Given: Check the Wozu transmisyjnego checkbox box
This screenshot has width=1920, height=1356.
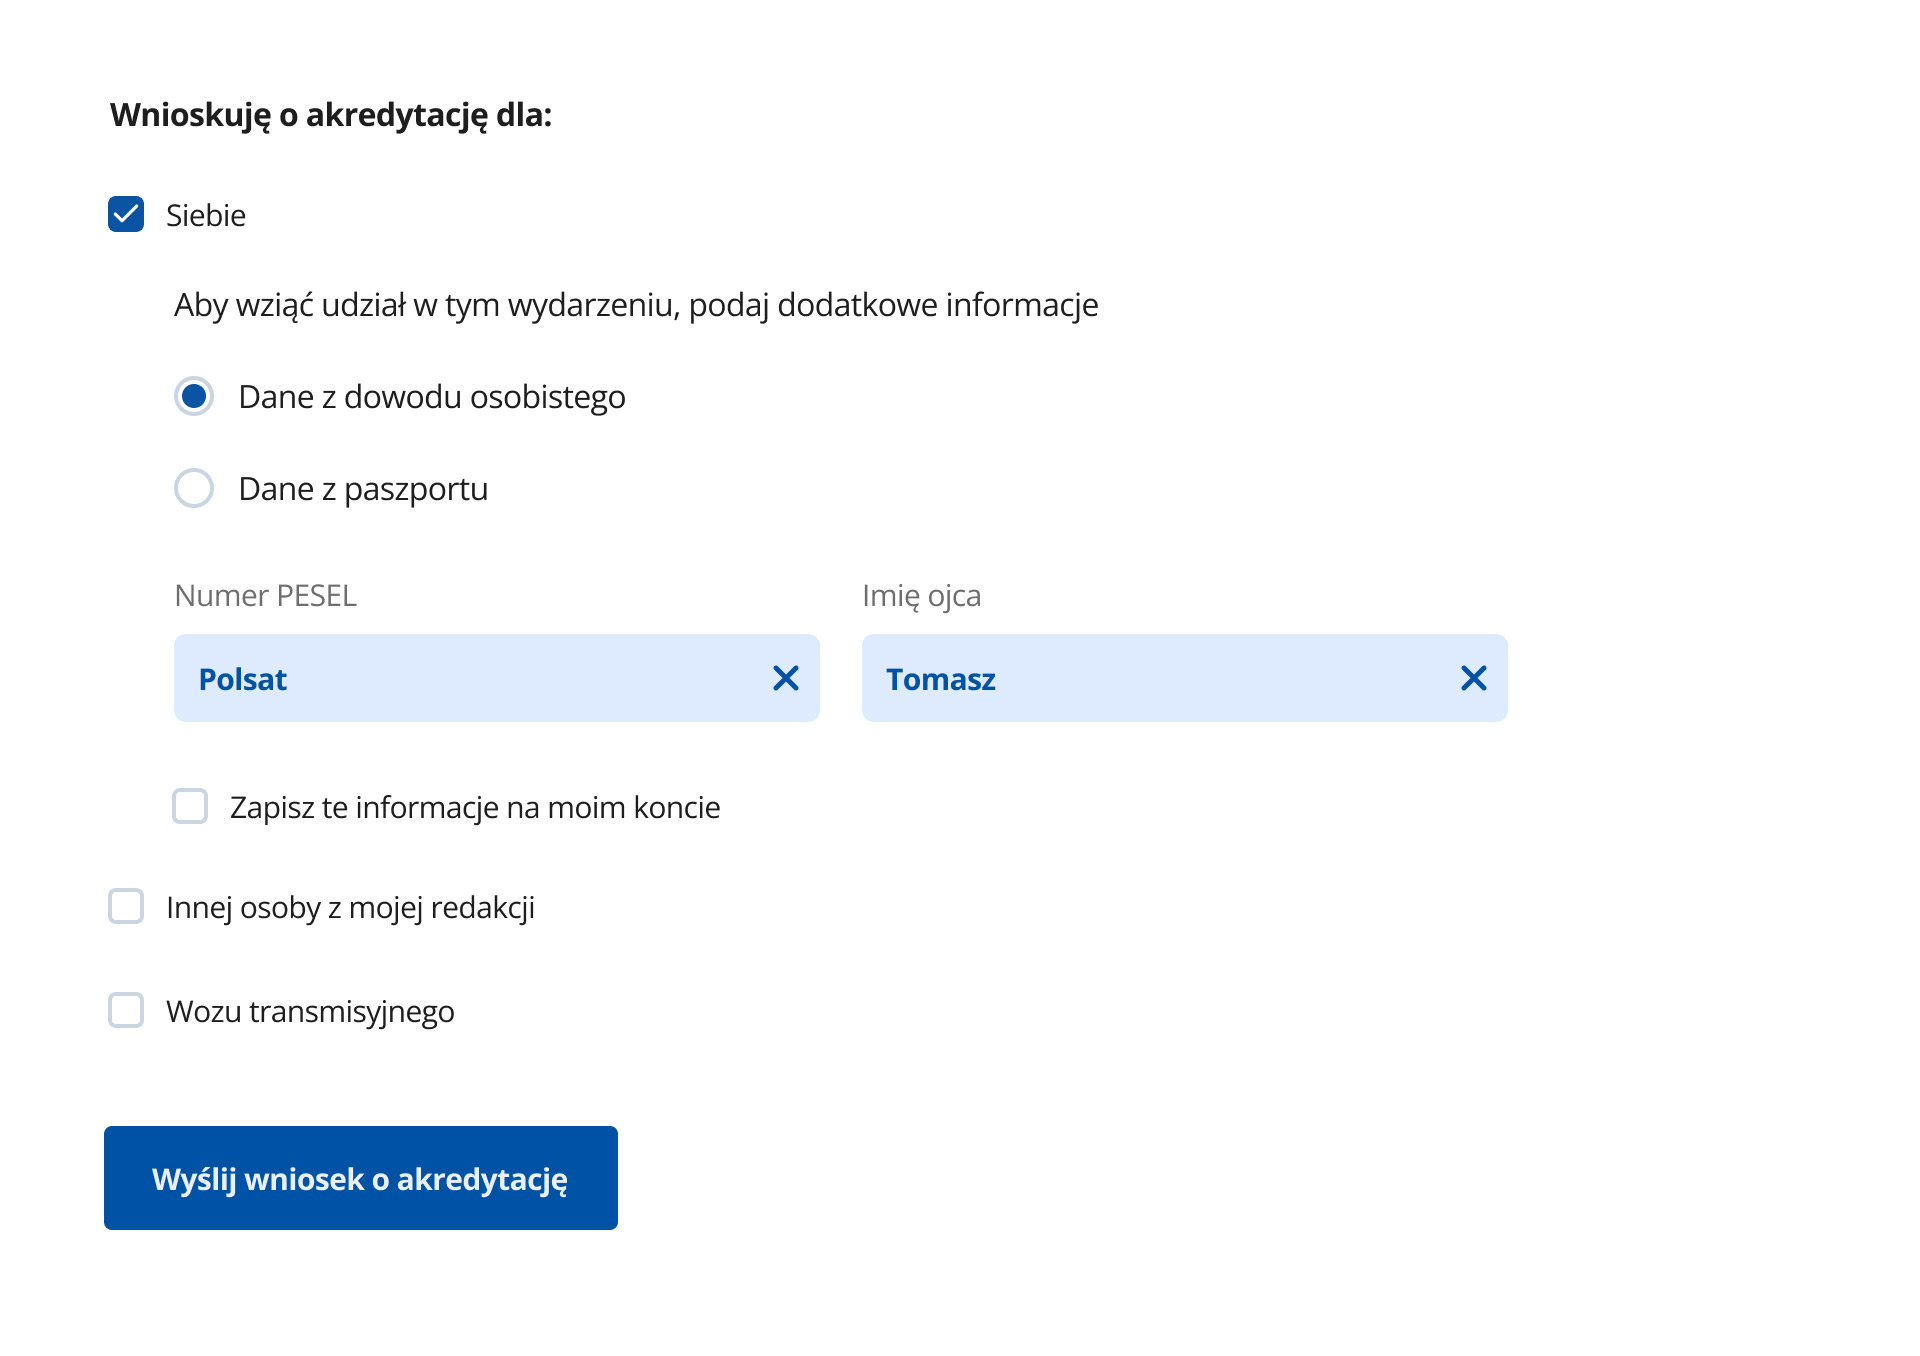Looking at the screenshot, I should 126,1010.
